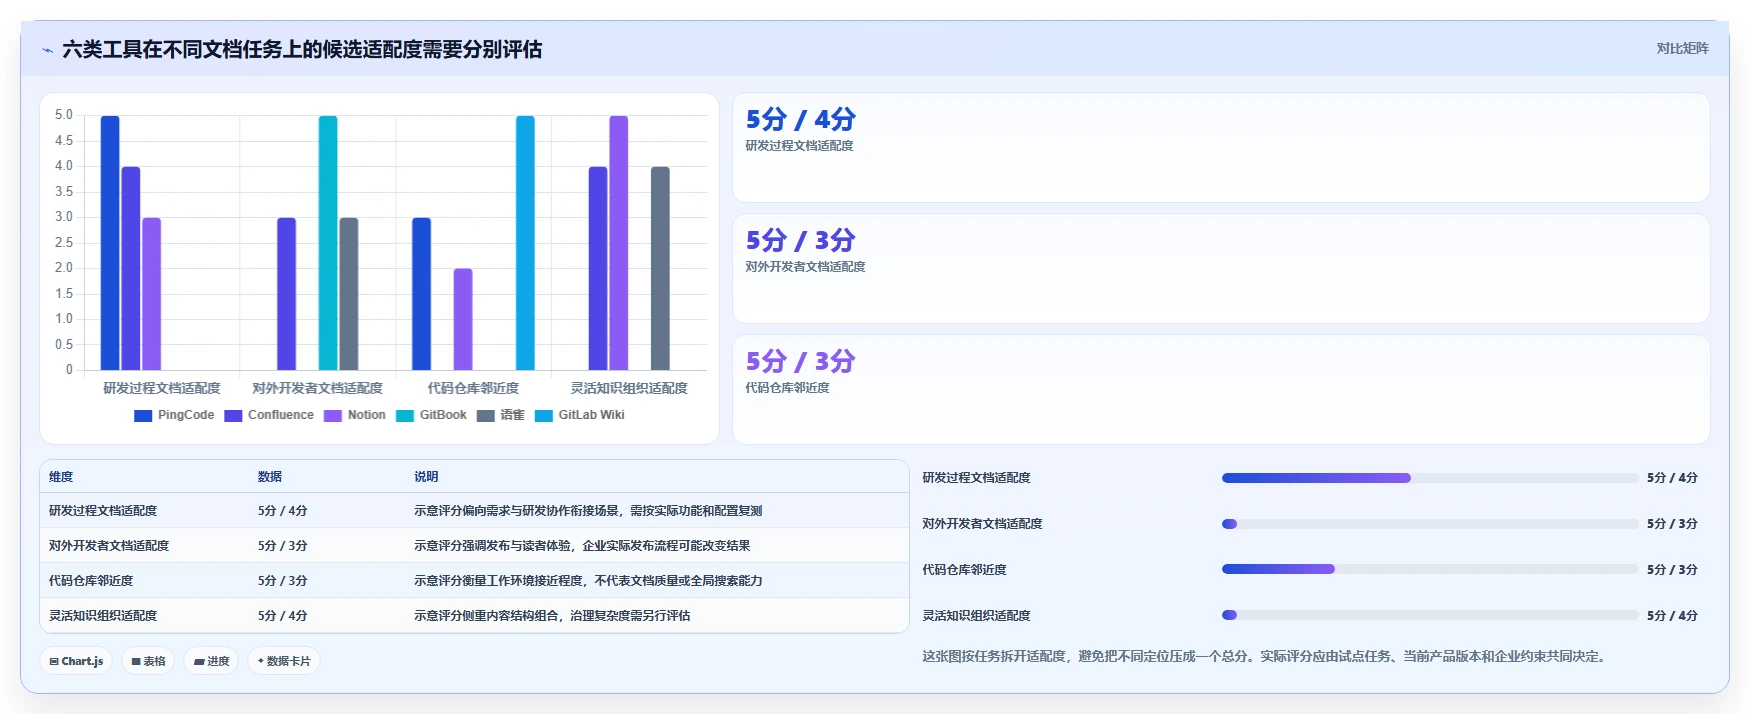Click the 对比矩阵 label in the header
Viewport: 1750px width, 714px height.
click(x=1682, y=48)
